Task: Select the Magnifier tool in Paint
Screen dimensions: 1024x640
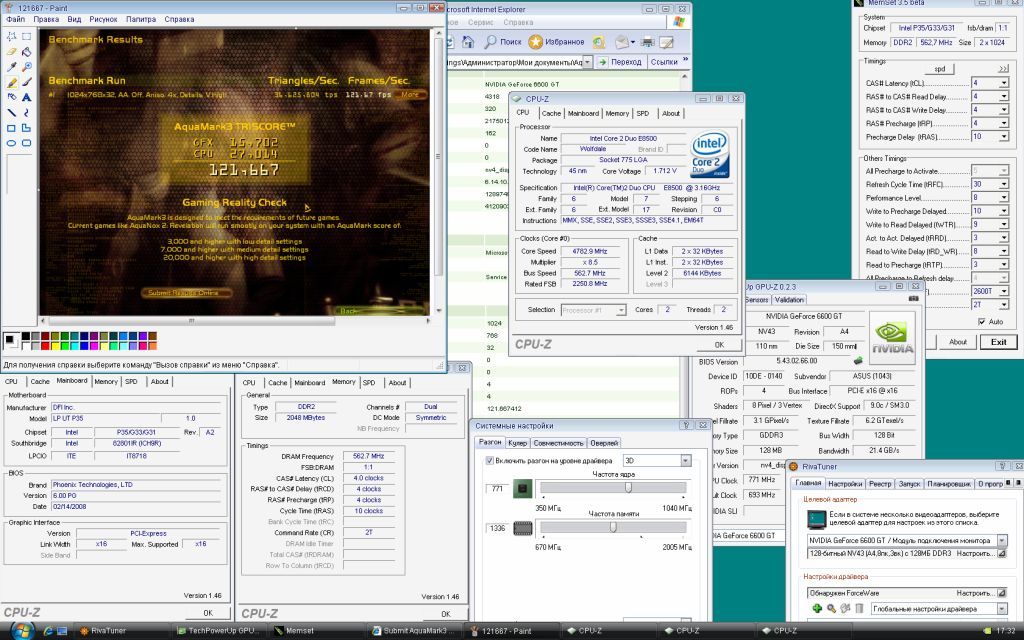Action: point(27,67)
